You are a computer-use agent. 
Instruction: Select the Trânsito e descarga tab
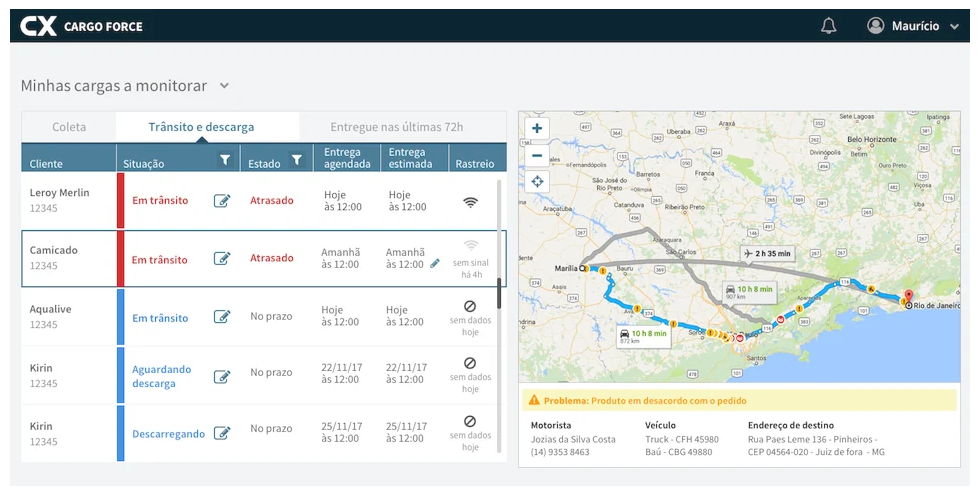[201, 127]
